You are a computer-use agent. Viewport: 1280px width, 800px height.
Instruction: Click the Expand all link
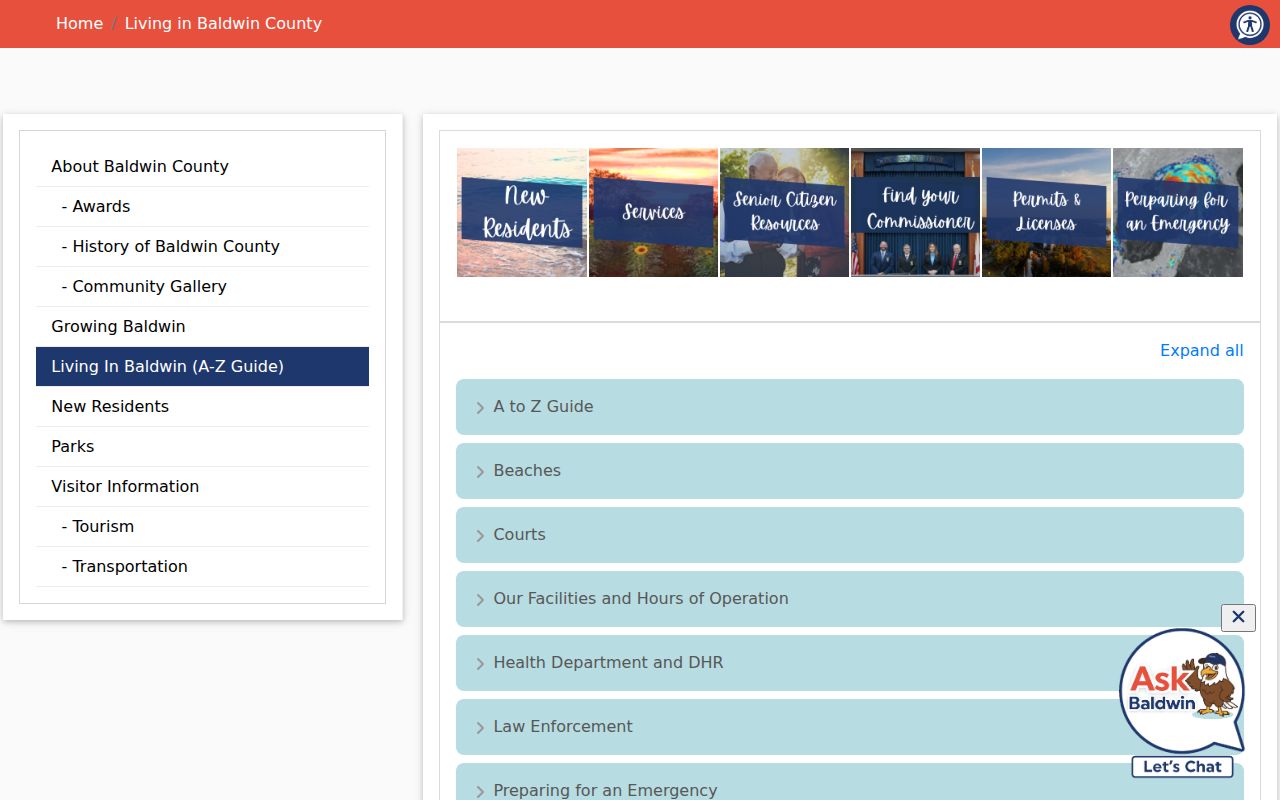tap(1202, 350)
